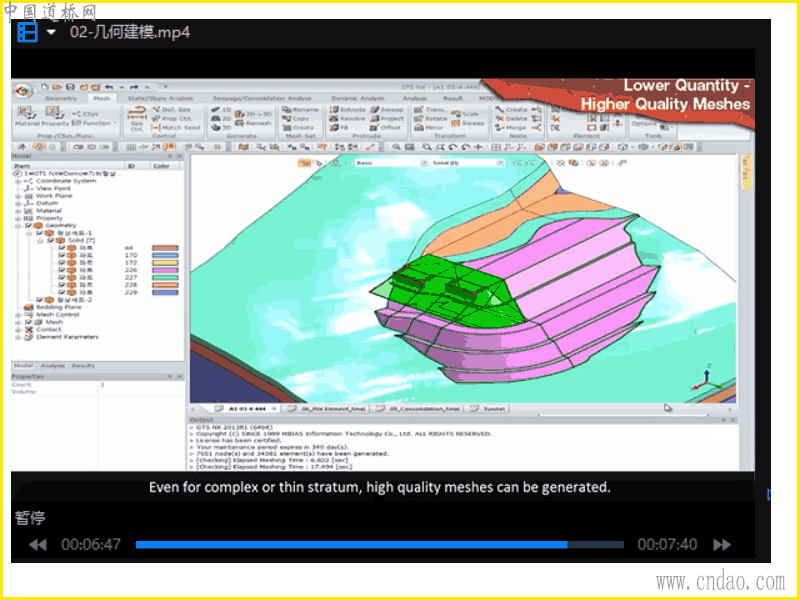Expand the Property tree node

18,218
